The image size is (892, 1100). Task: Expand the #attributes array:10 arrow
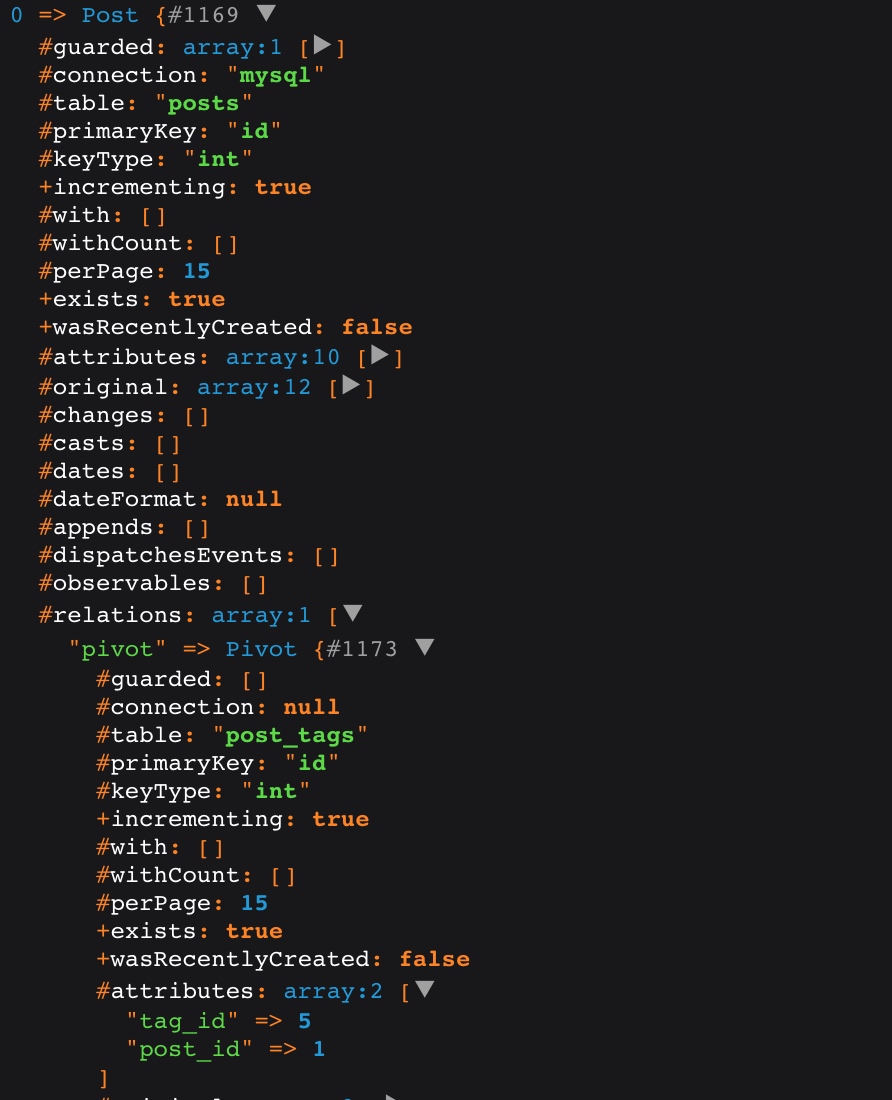tap(379, 355)
